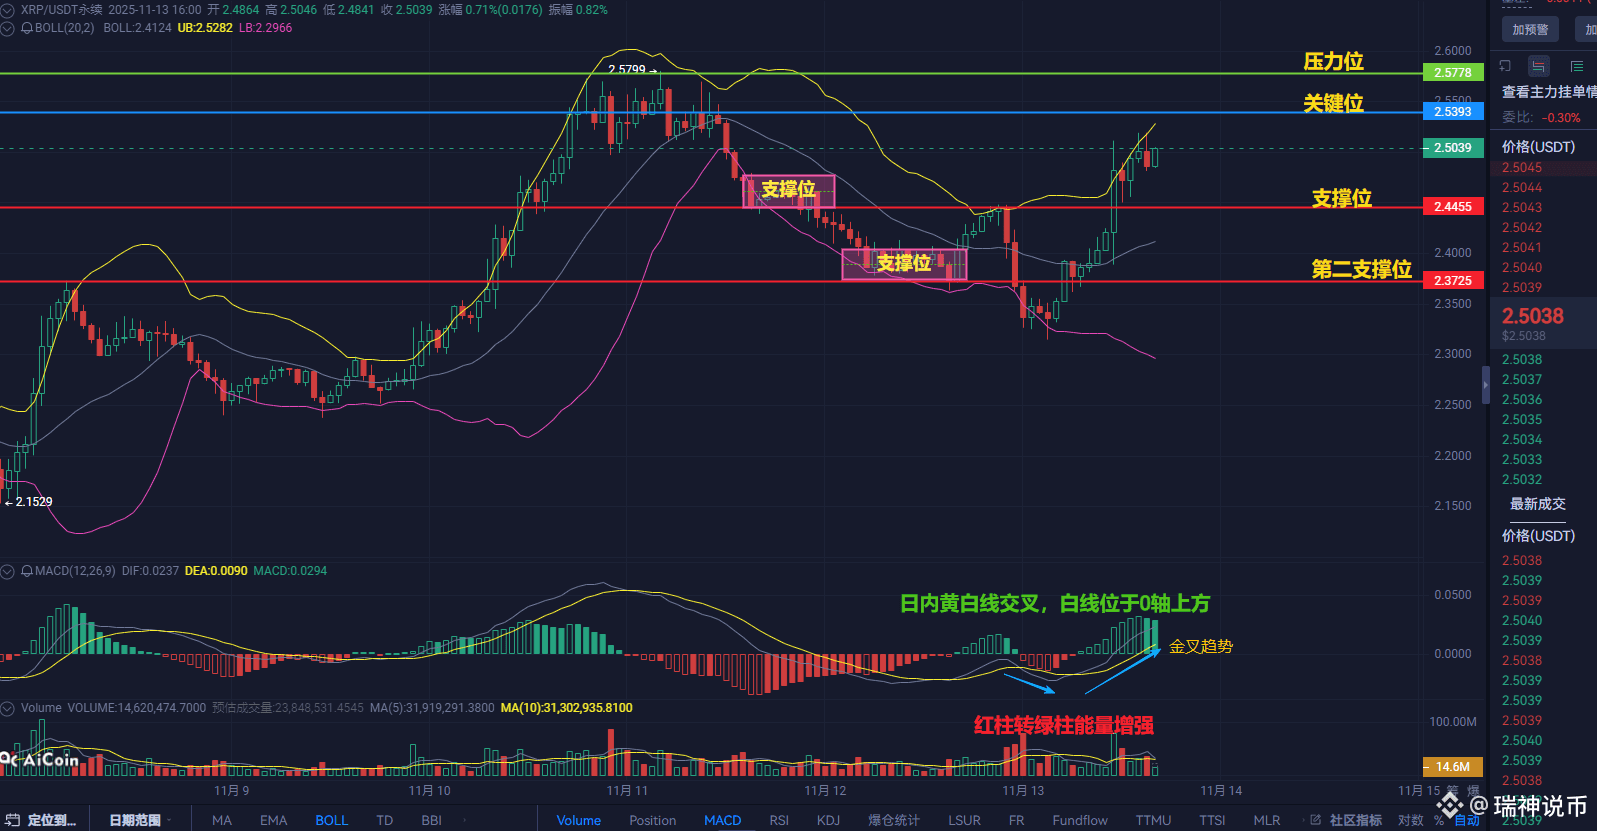Enable the KDJ indicator tab
This screenshot has height=831, width=1597.
pyautogui.click(x=828, y=820)
